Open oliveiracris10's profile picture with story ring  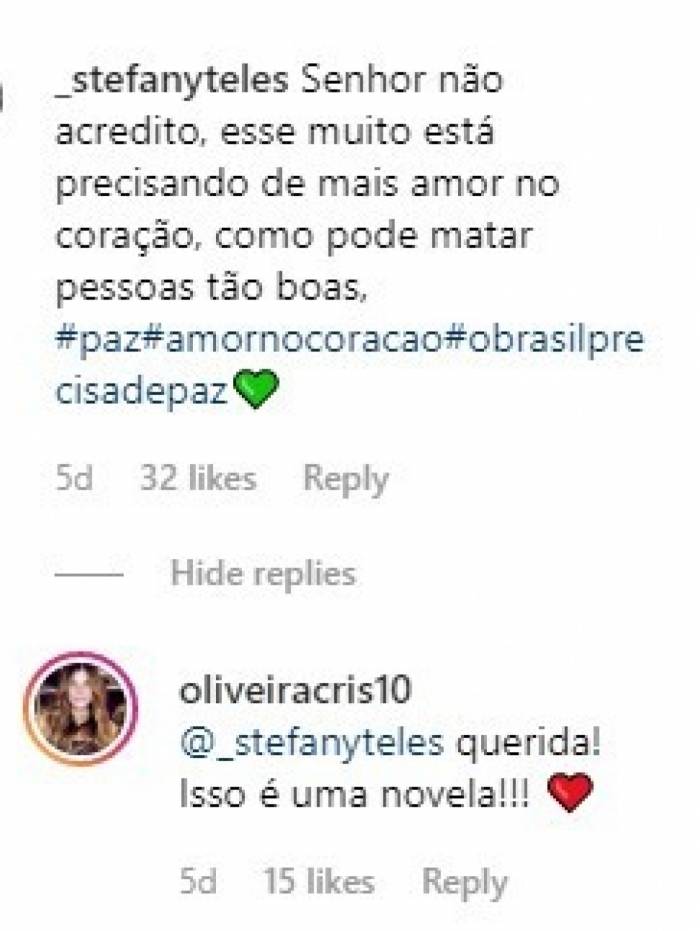point(80,709)
